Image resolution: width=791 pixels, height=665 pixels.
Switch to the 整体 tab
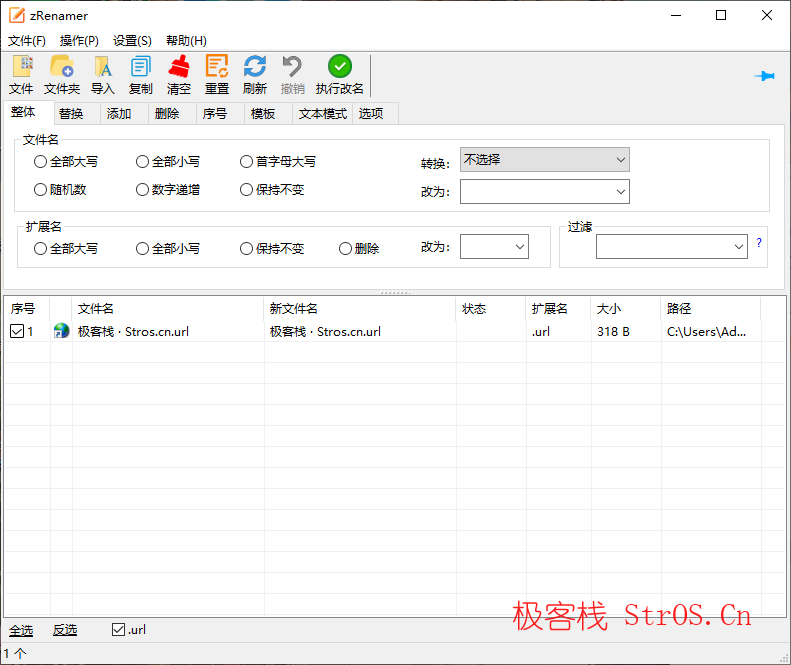pyautogui.click(x=29, y=112)
